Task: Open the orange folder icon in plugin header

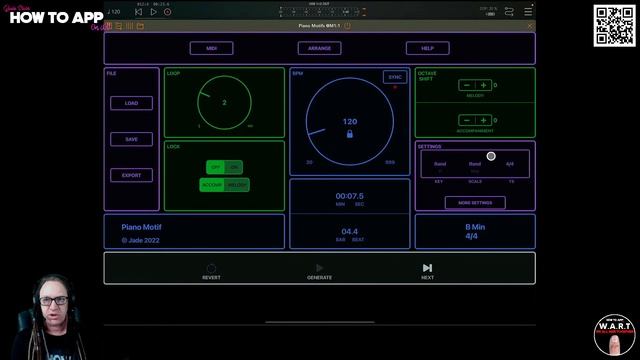Action: [x=140, y=26]
